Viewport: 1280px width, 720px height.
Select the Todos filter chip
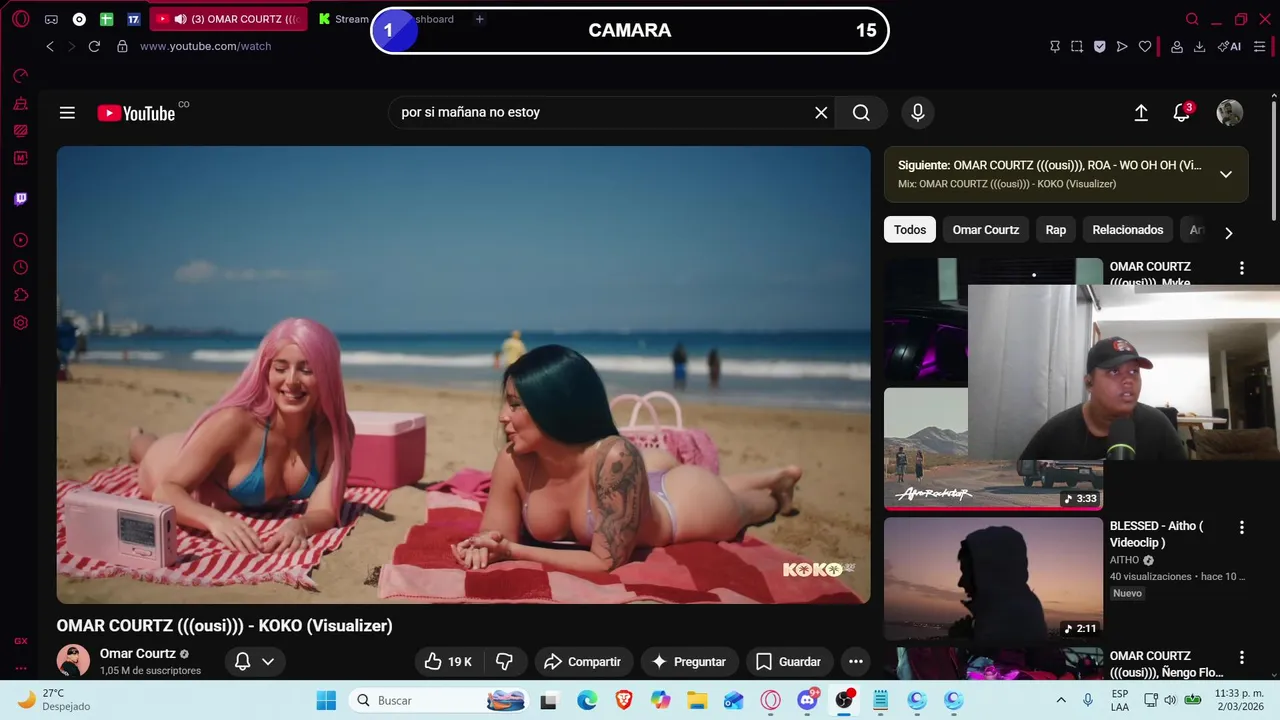point(910,230)
